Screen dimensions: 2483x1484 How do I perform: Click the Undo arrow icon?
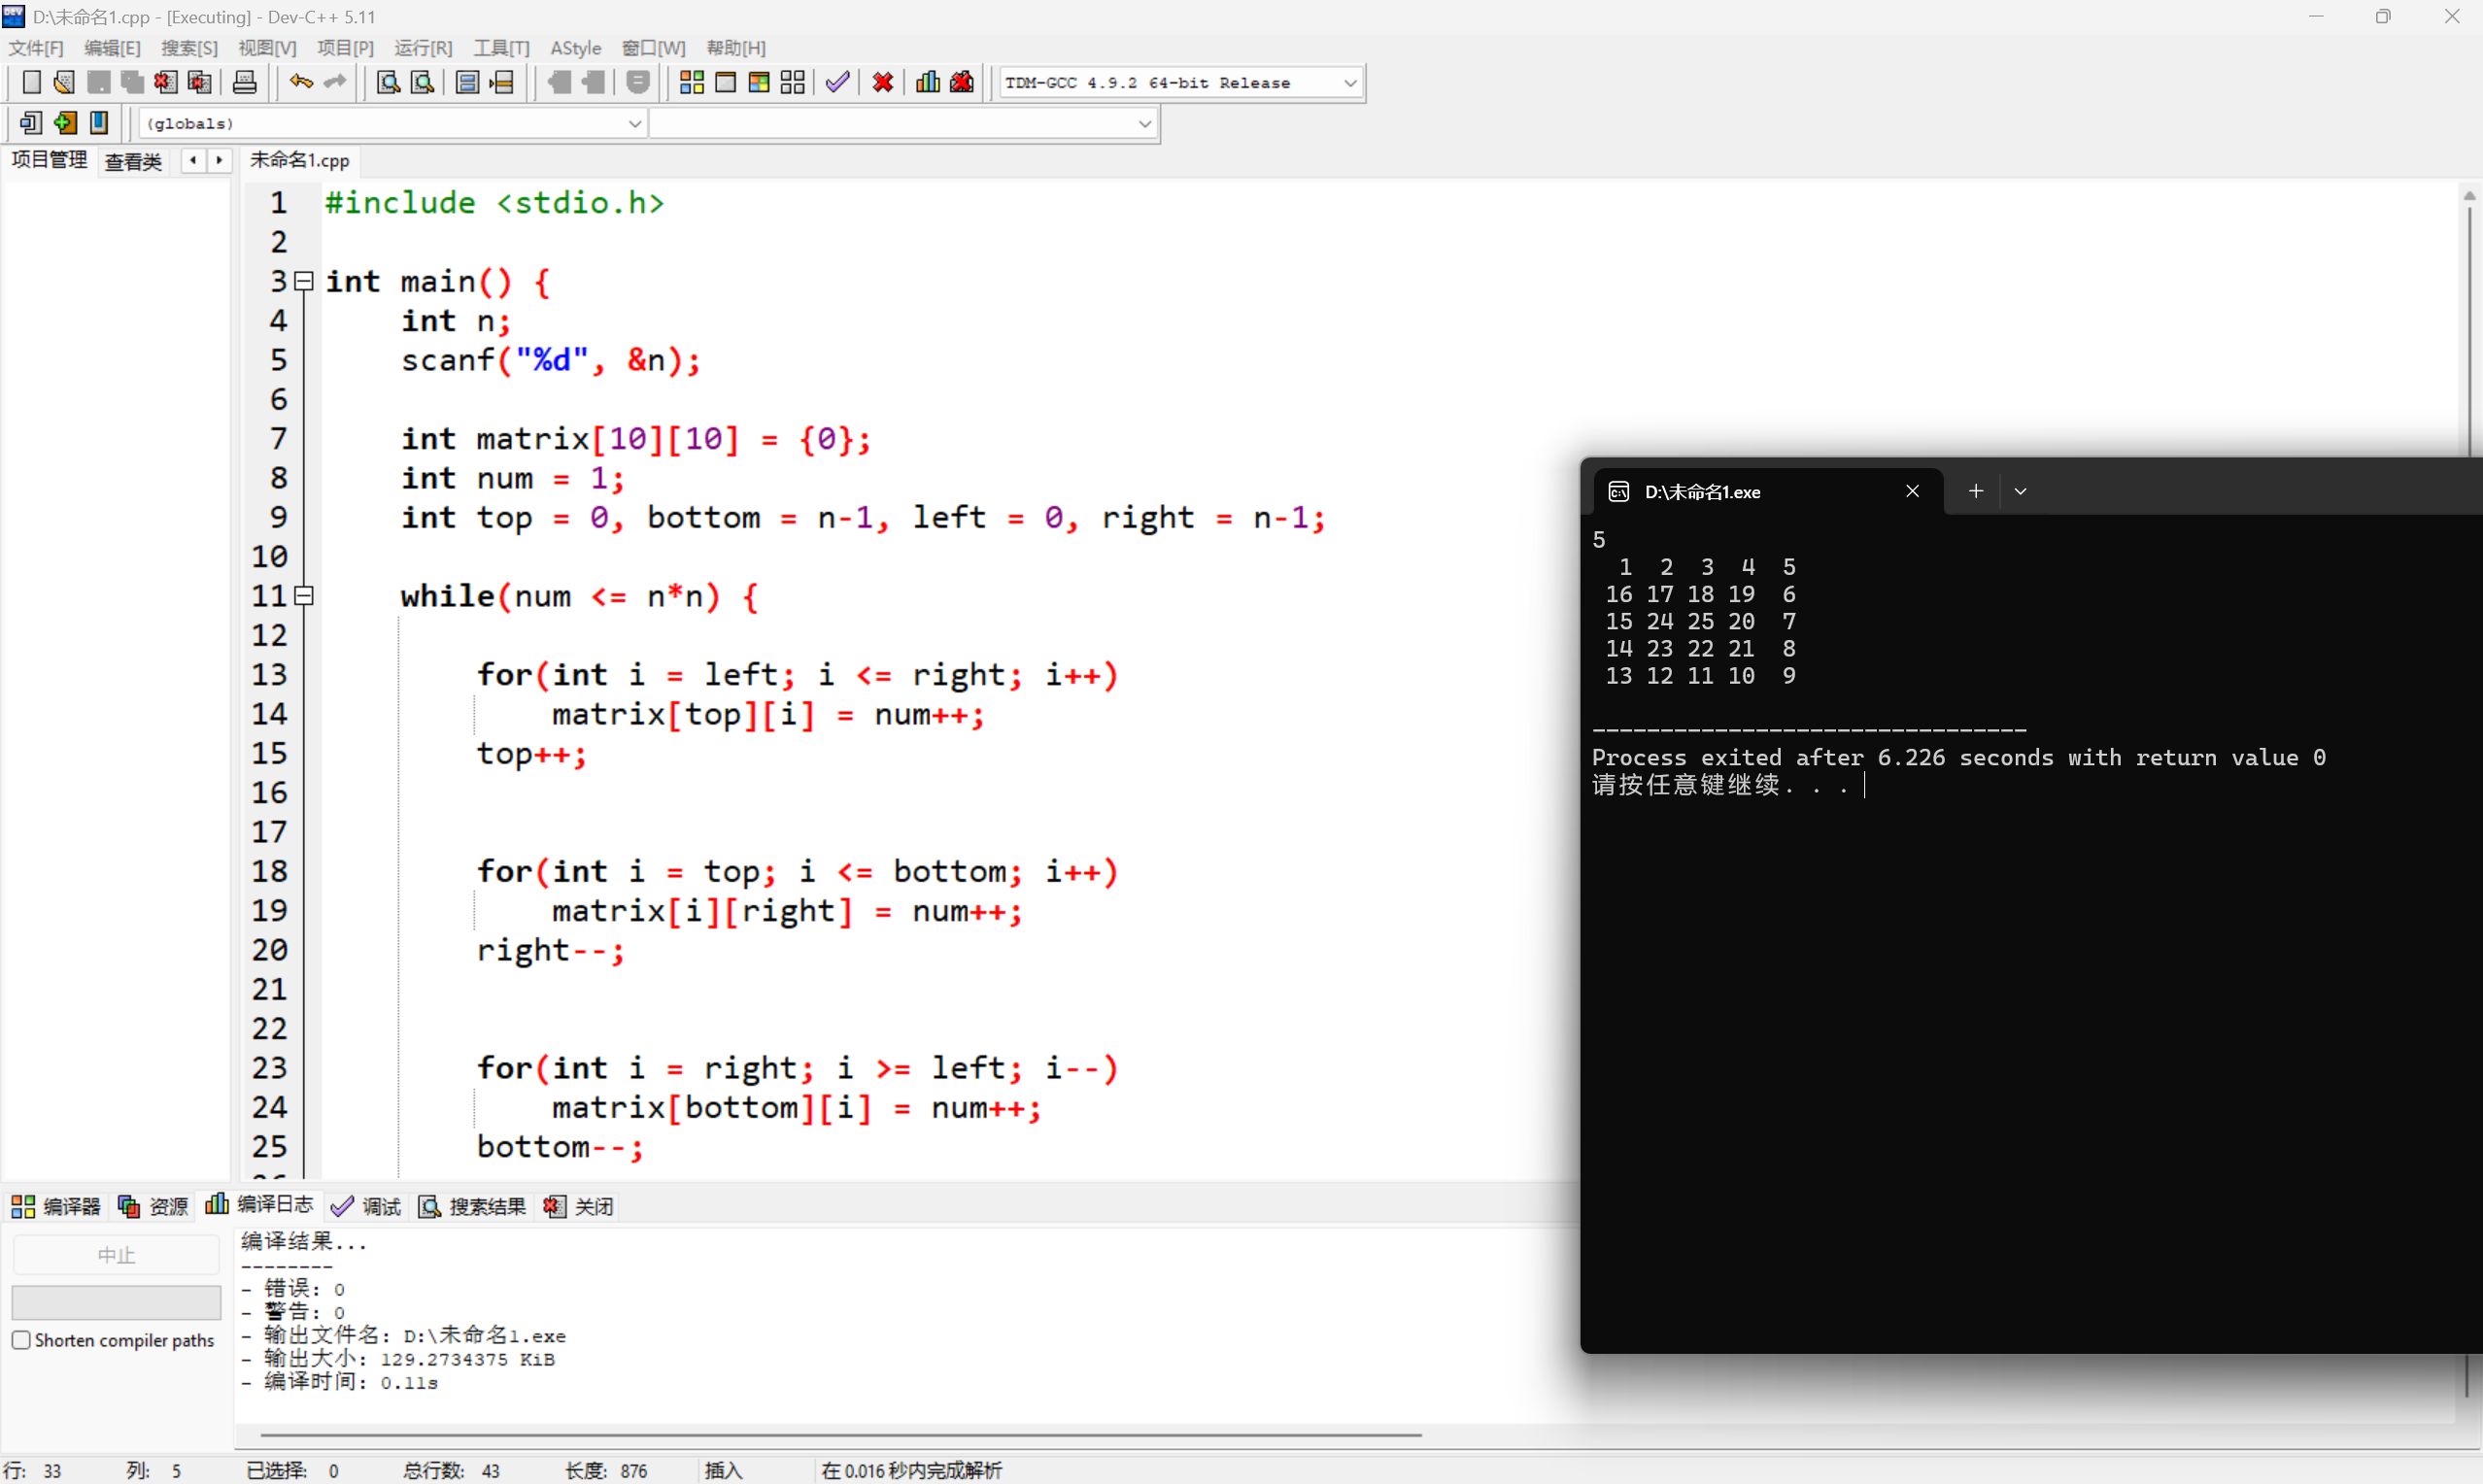[301, 83]
